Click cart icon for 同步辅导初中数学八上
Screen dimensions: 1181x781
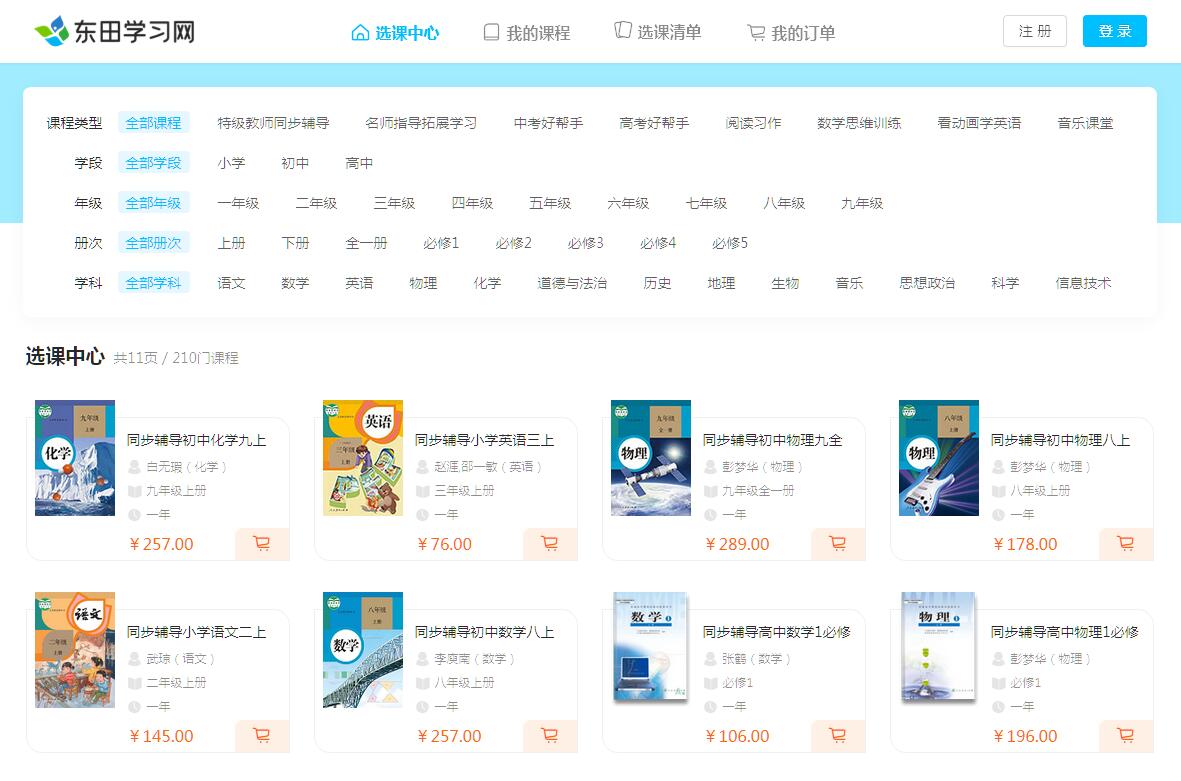coord(550,736)
